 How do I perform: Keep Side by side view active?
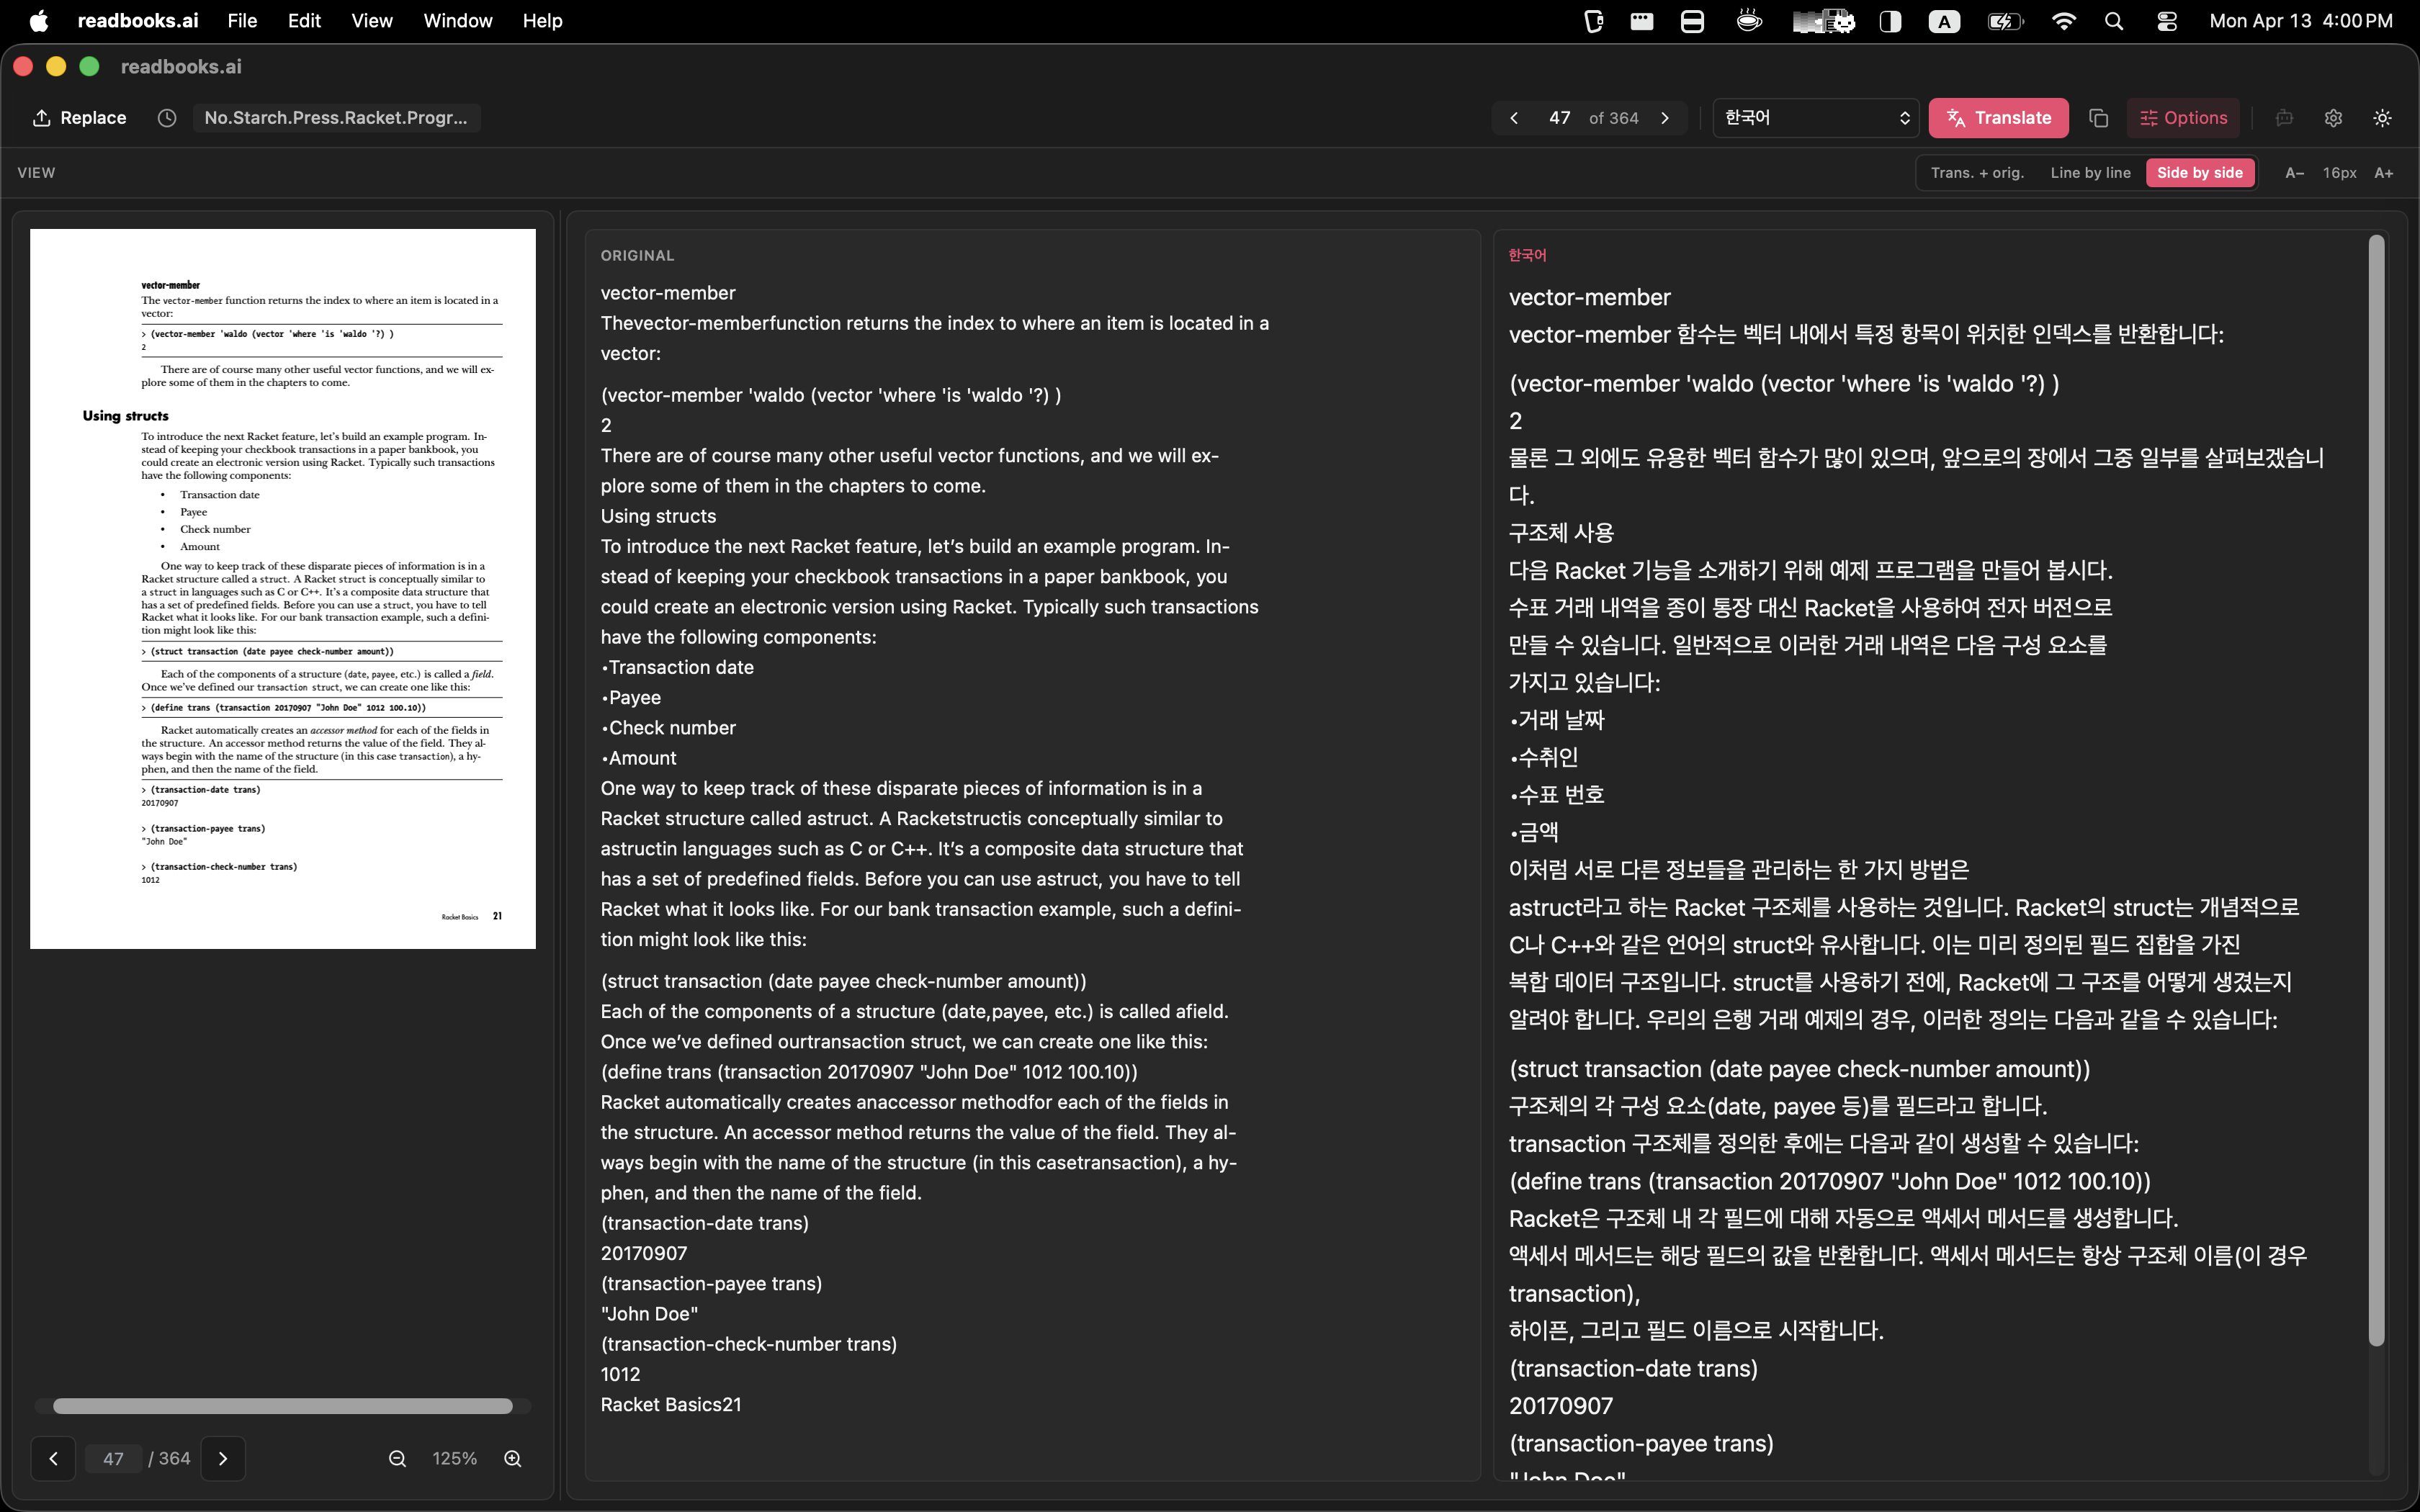point(2199,172)
